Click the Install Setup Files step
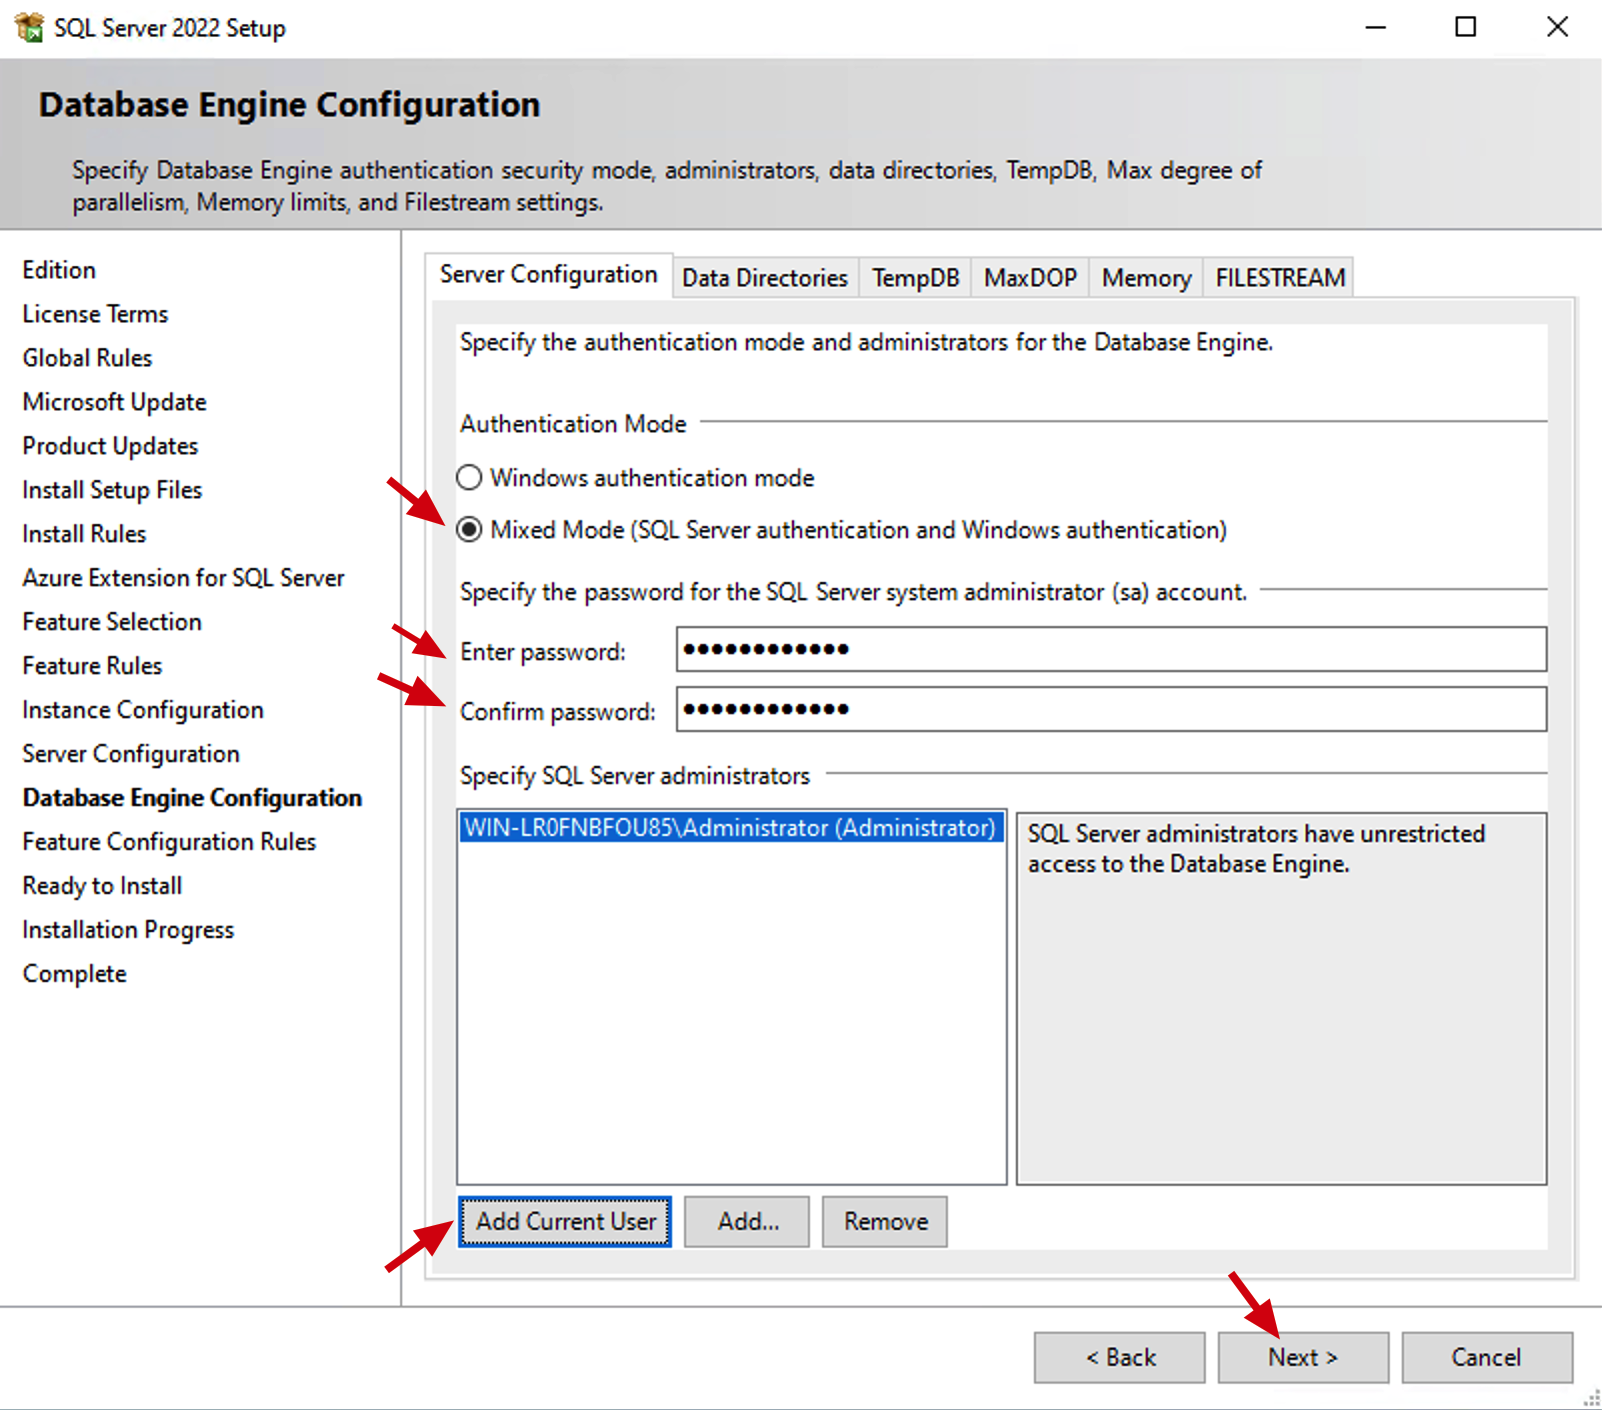The height and width of the screenshot is (1410, 1602). click(113, 490)
